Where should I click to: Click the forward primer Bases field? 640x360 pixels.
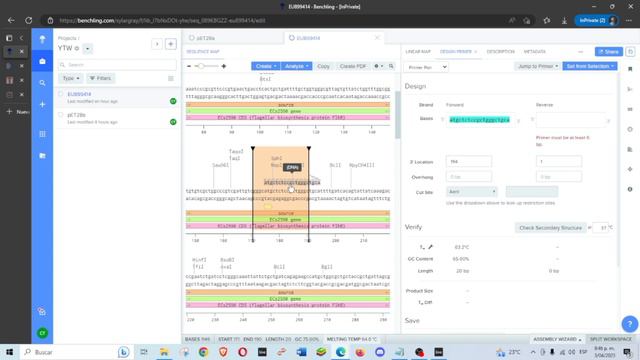tap(480, 120)
